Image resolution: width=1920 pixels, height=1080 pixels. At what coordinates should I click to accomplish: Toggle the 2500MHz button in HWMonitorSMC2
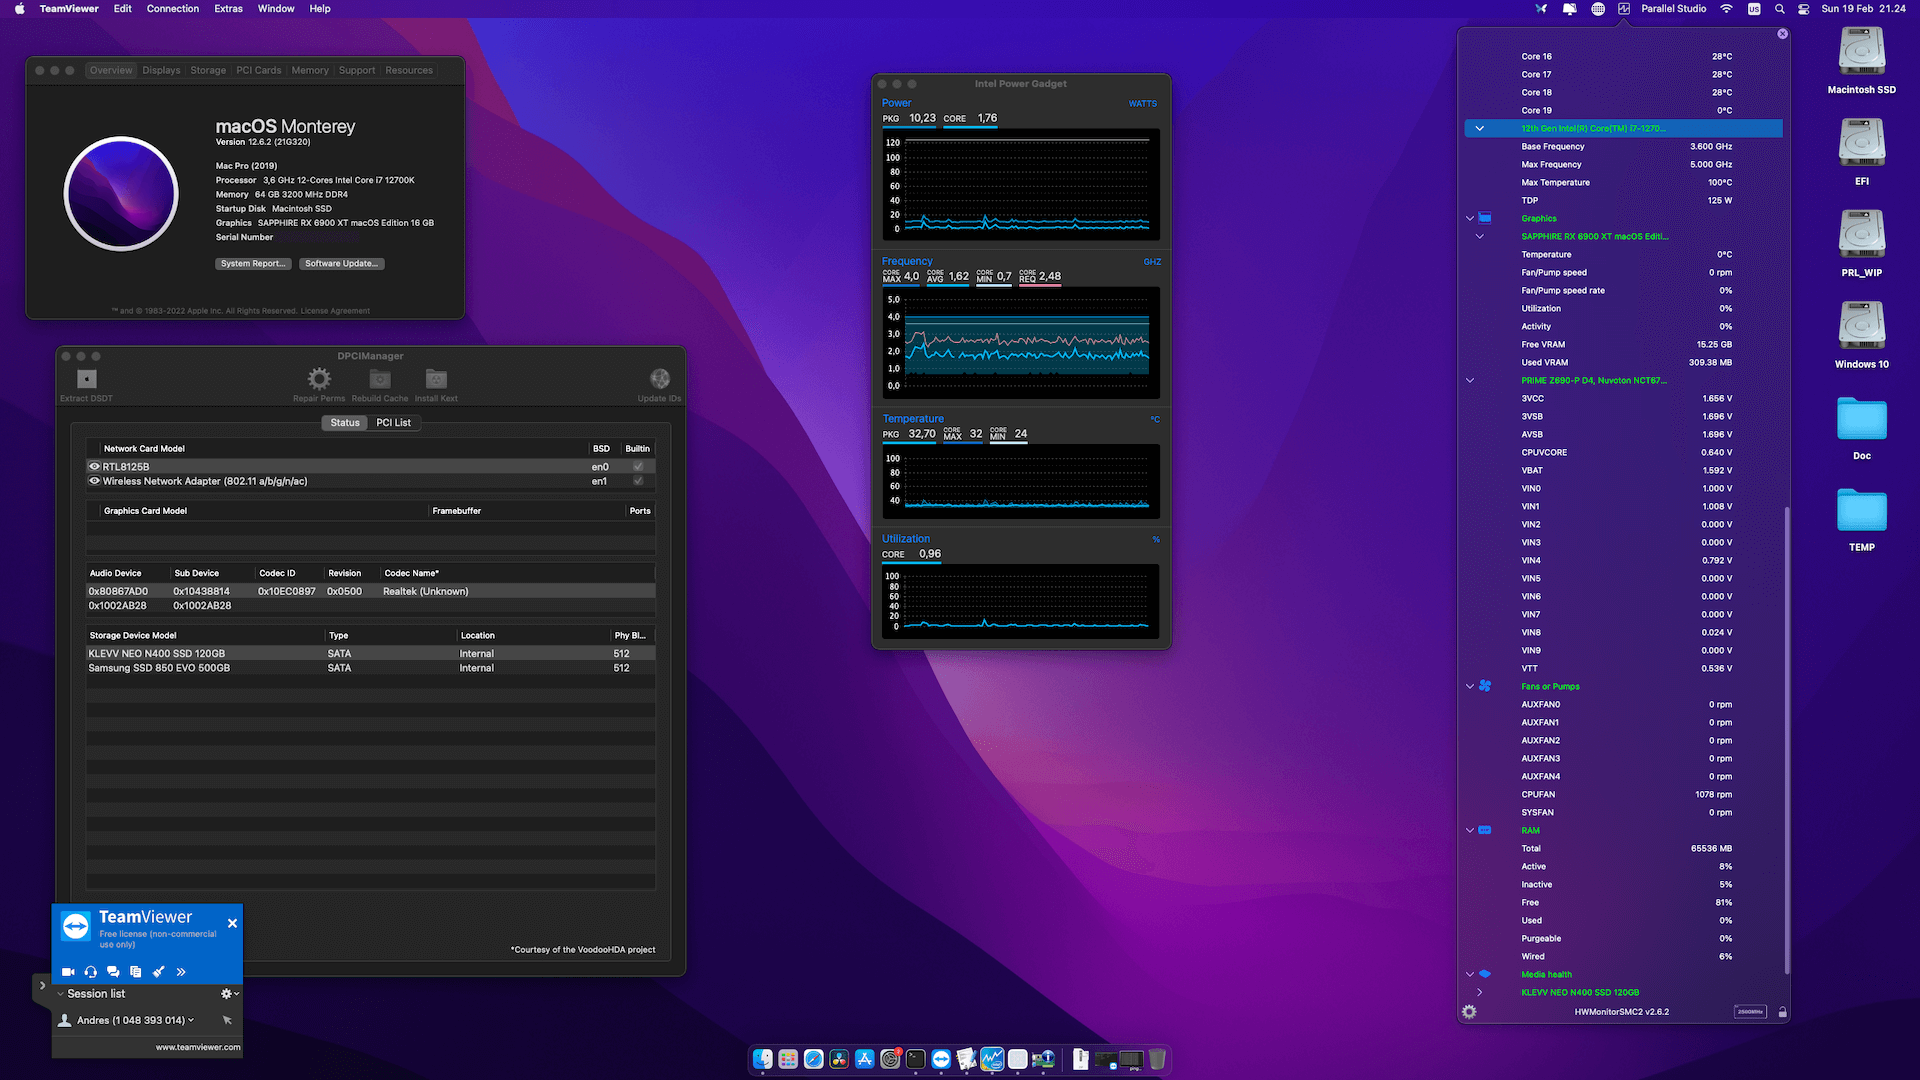pos(1750,1012)
